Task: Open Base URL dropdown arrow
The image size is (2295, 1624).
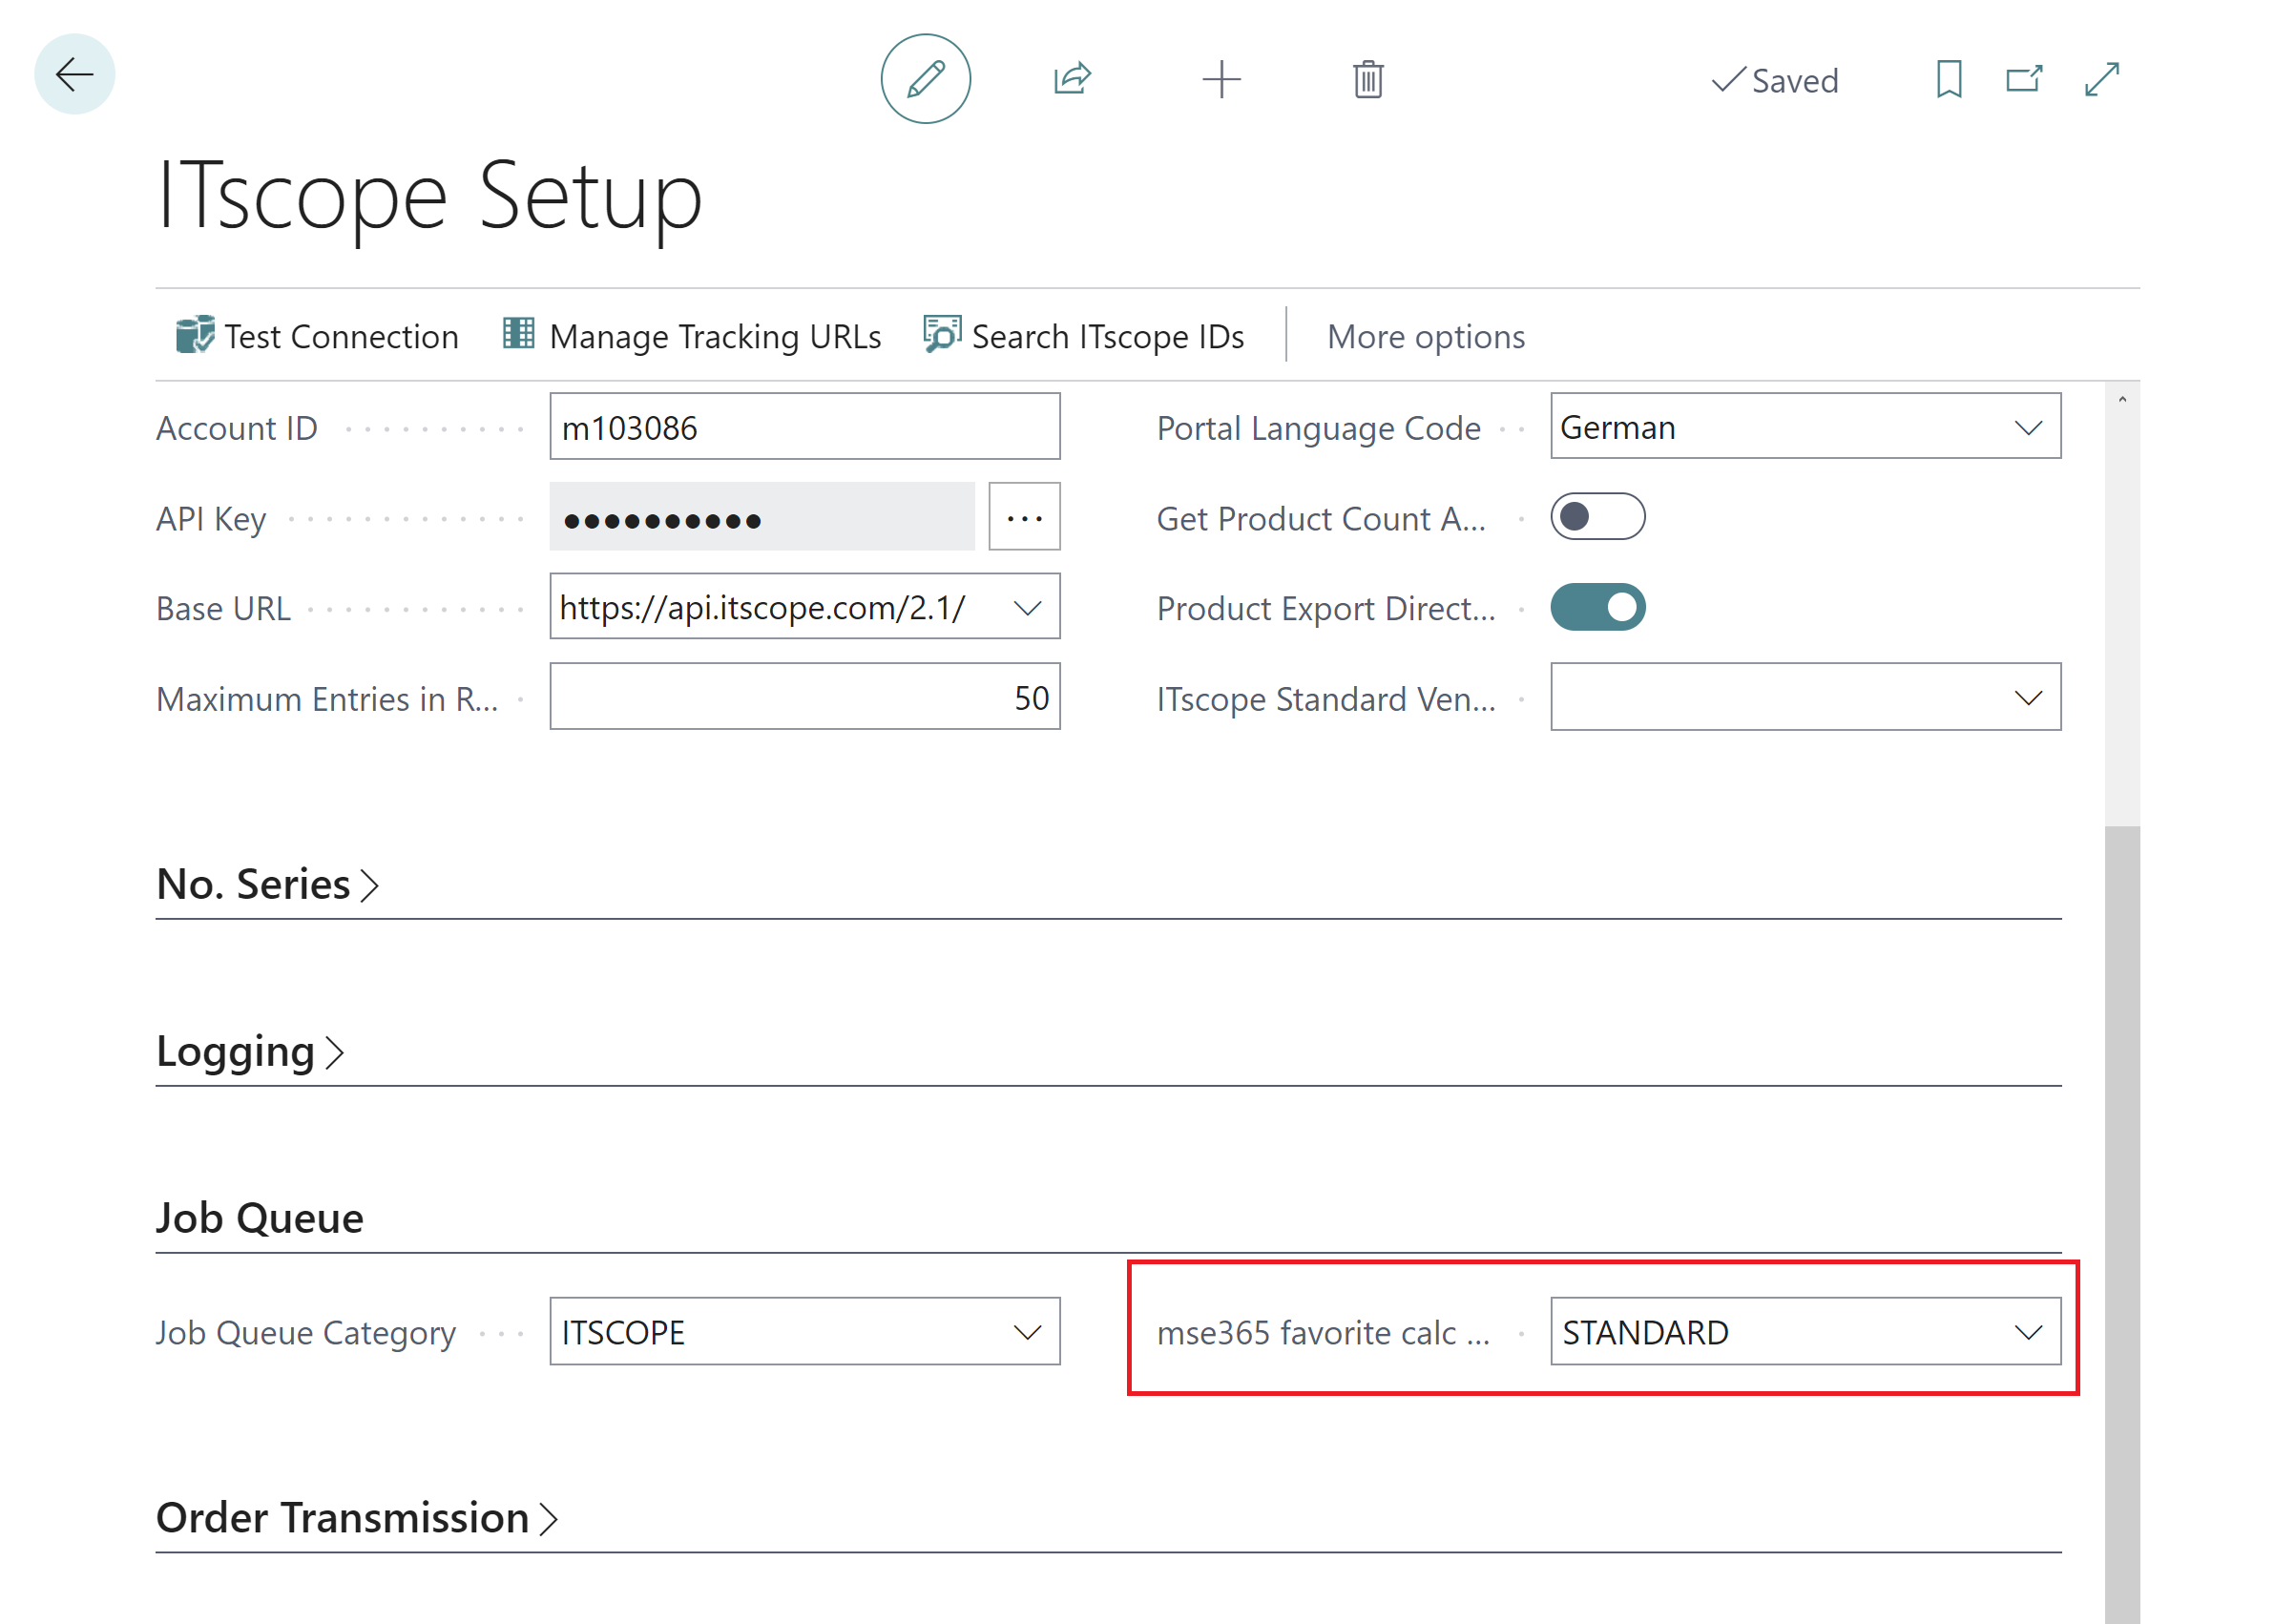Action: [1027, 608]
